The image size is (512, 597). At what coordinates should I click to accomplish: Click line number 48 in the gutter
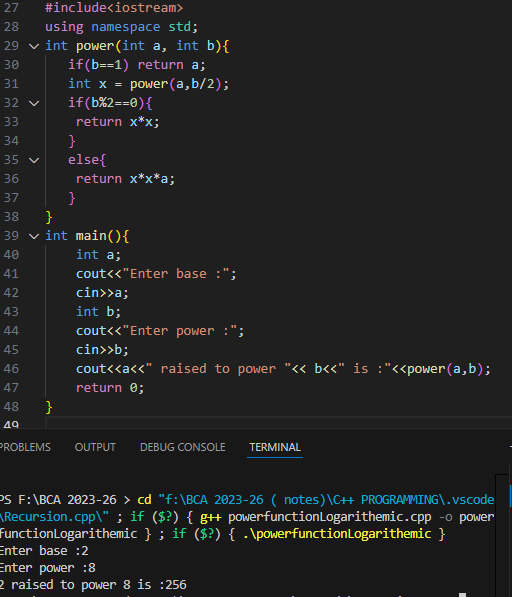pos(11,407)
